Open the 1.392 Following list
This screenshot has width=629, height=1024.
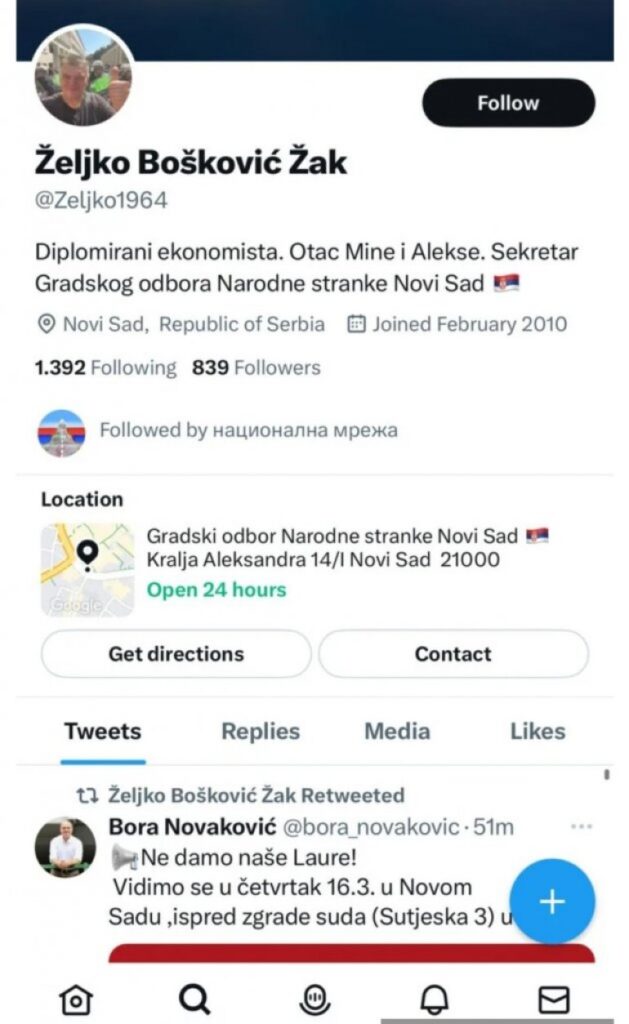(105, 368)
